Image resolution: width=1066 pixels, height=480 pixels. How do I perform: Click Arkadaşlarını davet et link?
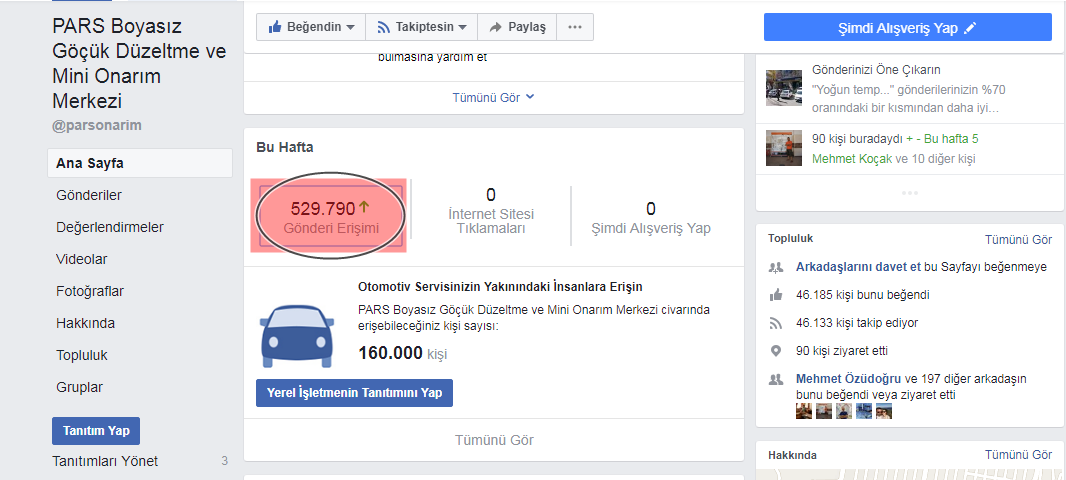858,267
